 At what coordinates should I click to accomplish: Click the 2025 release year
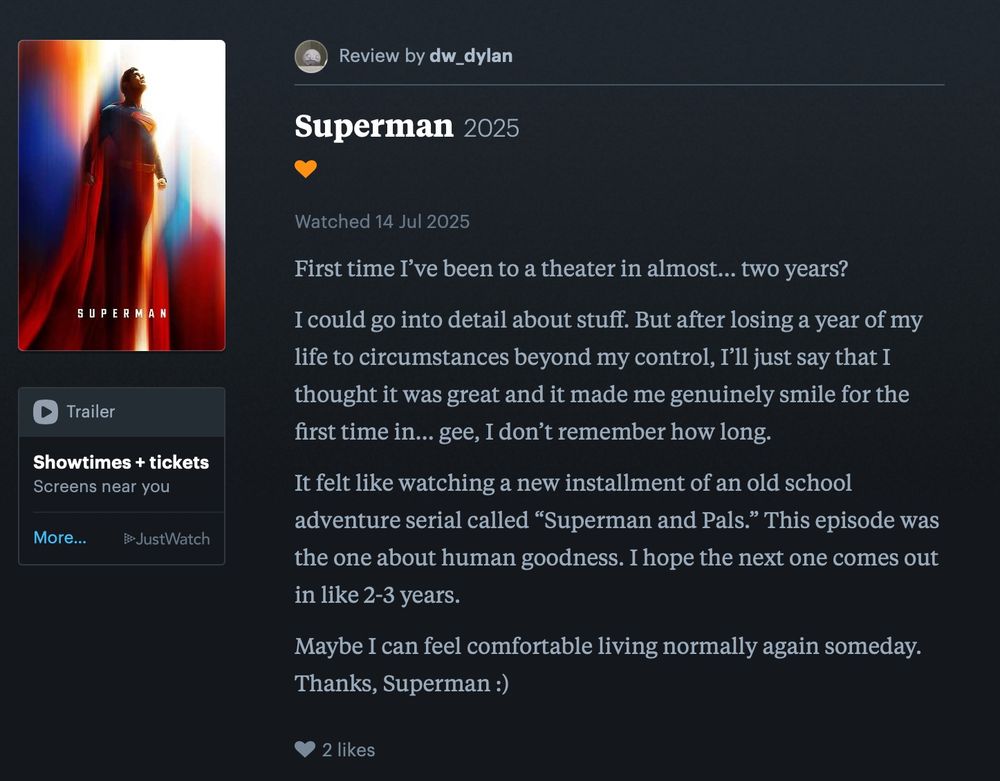491,128
